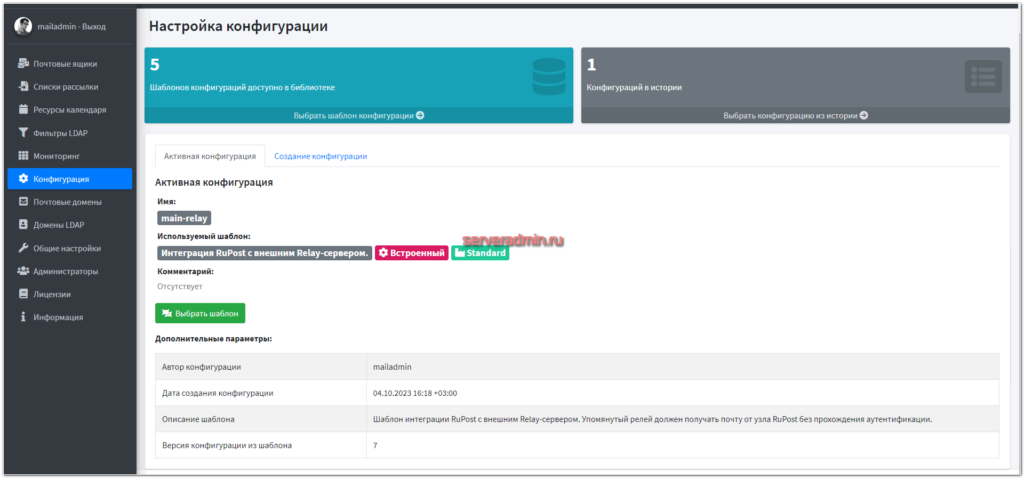This screenshot has height=478, width=1024.
Task: Switch to Создание конфигурации tab
Action: pyautogui.click(x=320, y=156)
